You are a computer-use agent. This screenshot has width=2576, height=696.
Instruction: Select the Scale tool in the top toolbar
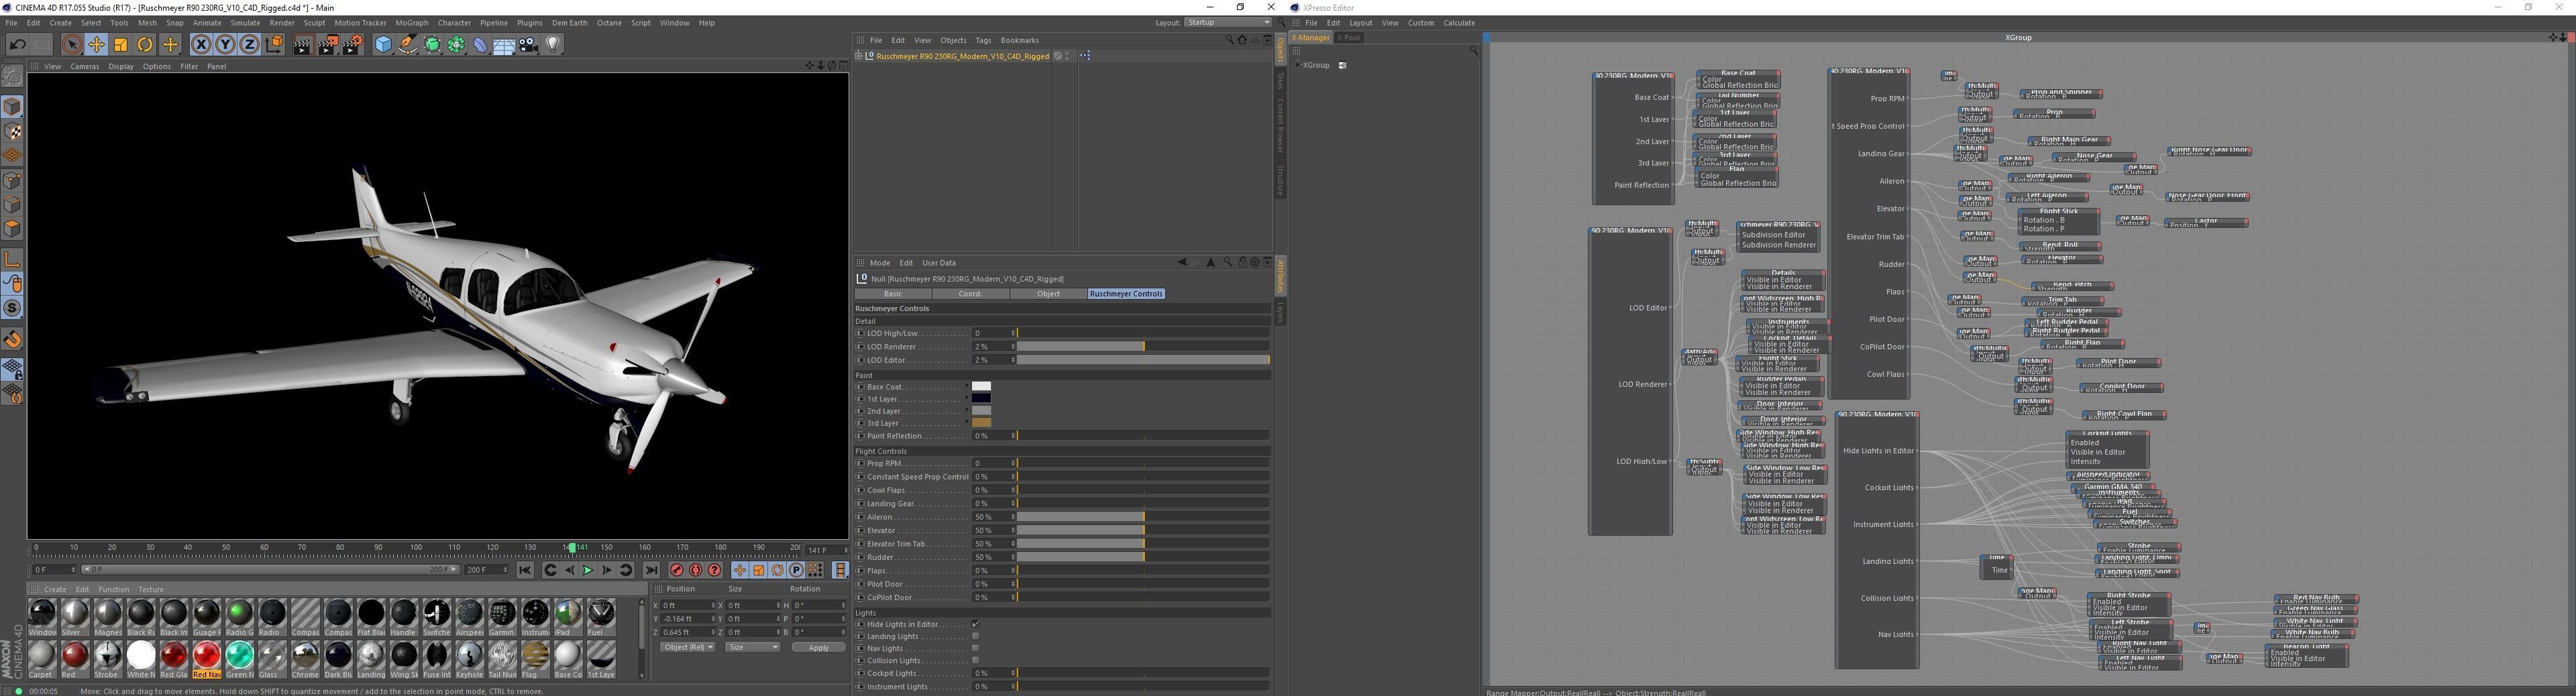tap(121, 44)
